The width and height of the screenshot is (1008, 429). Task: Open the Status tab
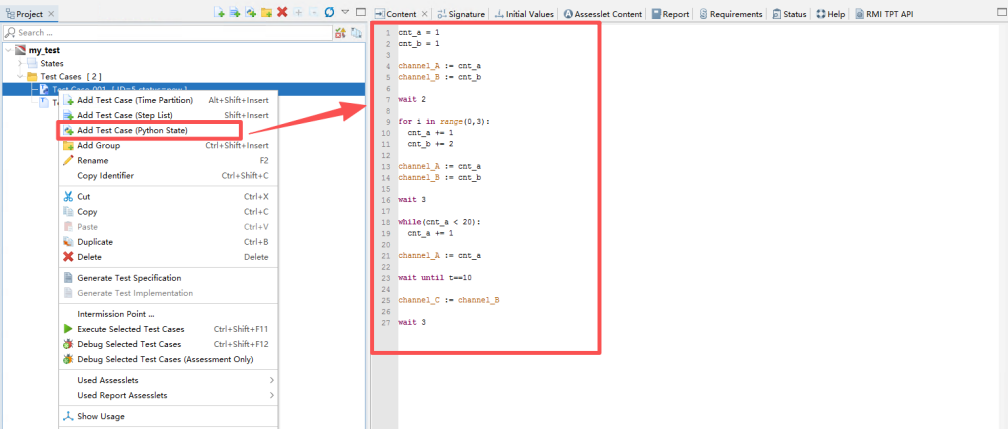789,14
